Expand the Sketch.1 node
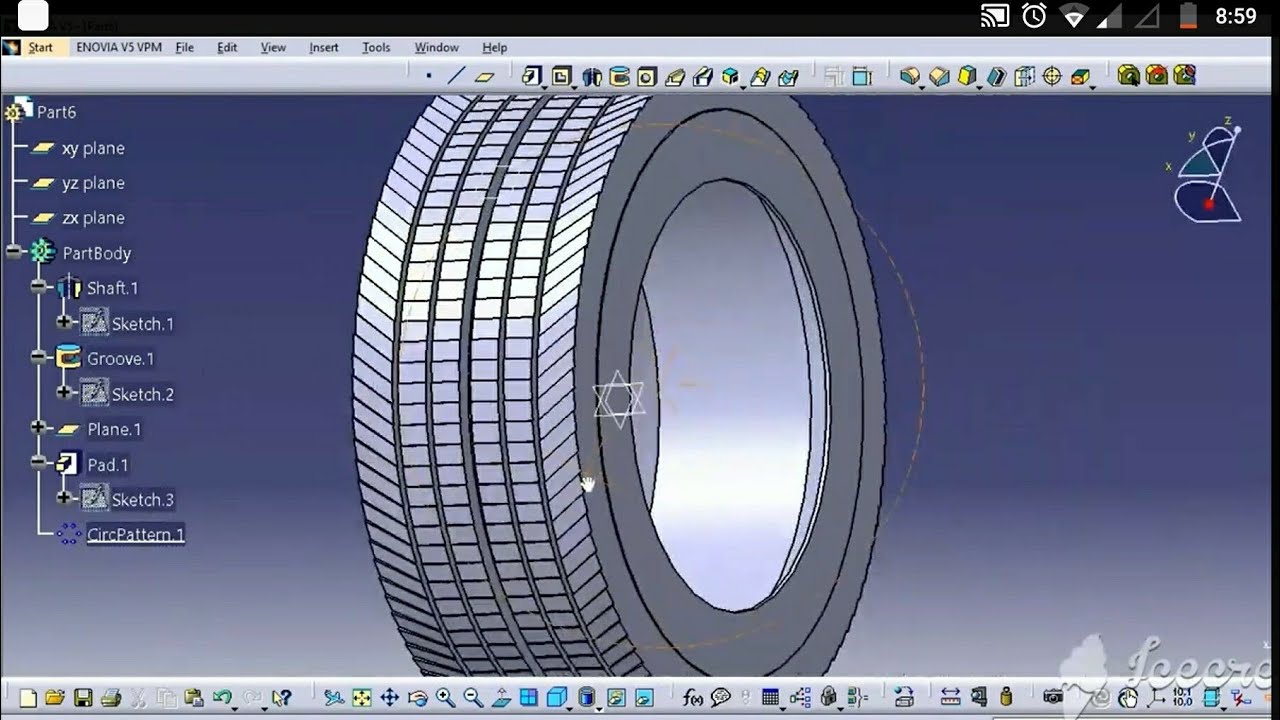 coord(64,323)
